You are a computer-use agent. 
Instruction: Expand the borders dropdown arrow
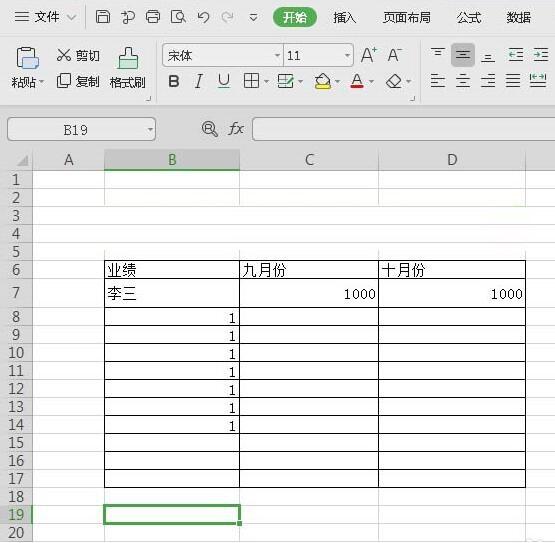tap(266, 82)
